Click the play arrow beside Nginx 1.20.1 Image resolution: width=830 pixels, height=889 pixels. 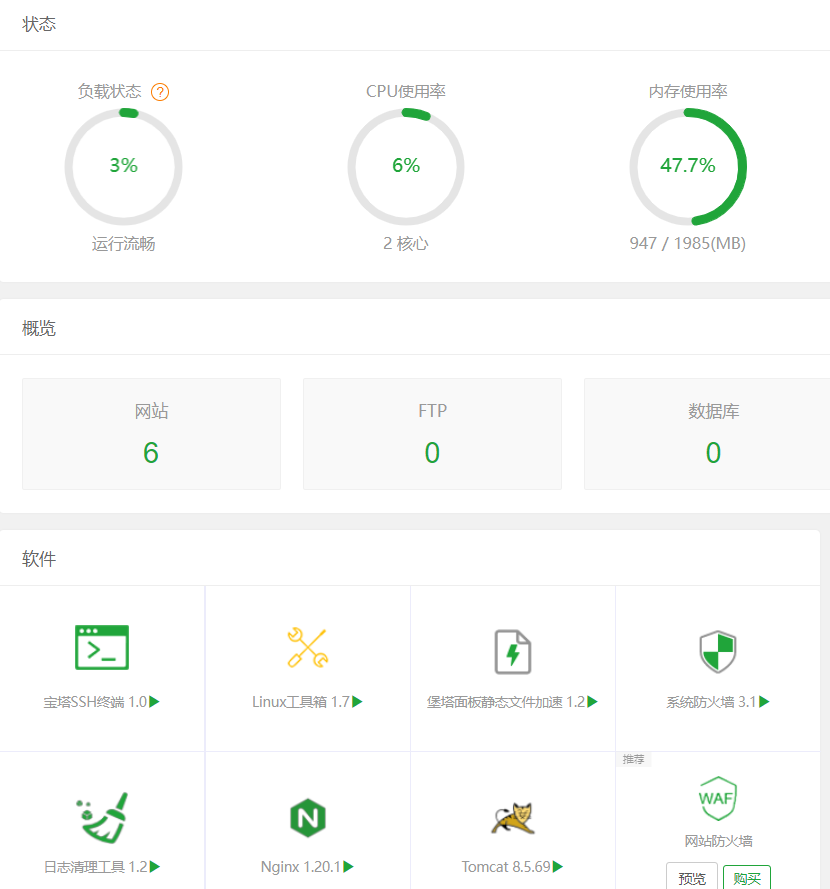click(349, 867)
